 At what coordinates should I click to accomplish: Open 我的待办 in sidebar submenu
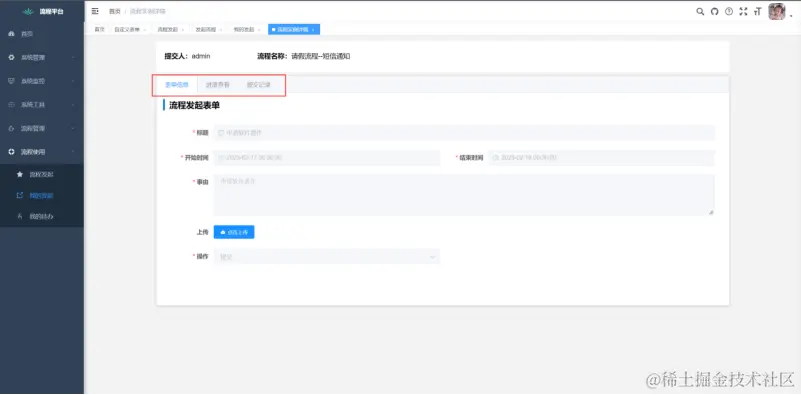(x=42, y=217)
